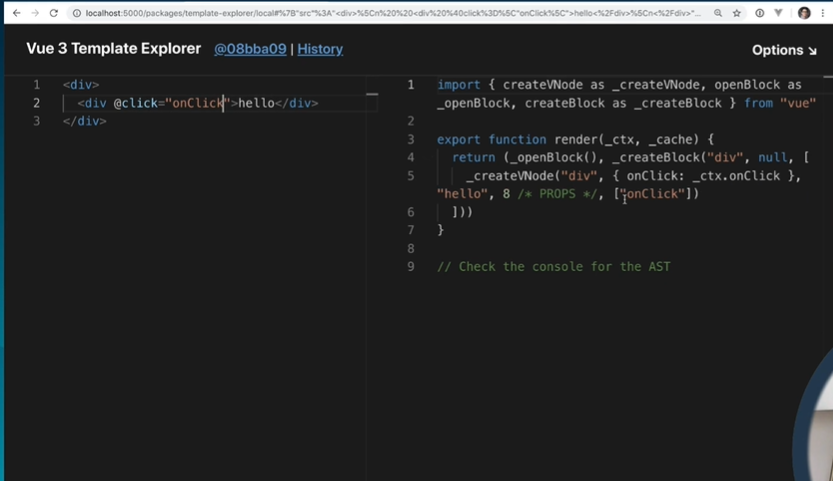The image size is (833, 481).
Task: Open the History link
Action: click(320, 49)
